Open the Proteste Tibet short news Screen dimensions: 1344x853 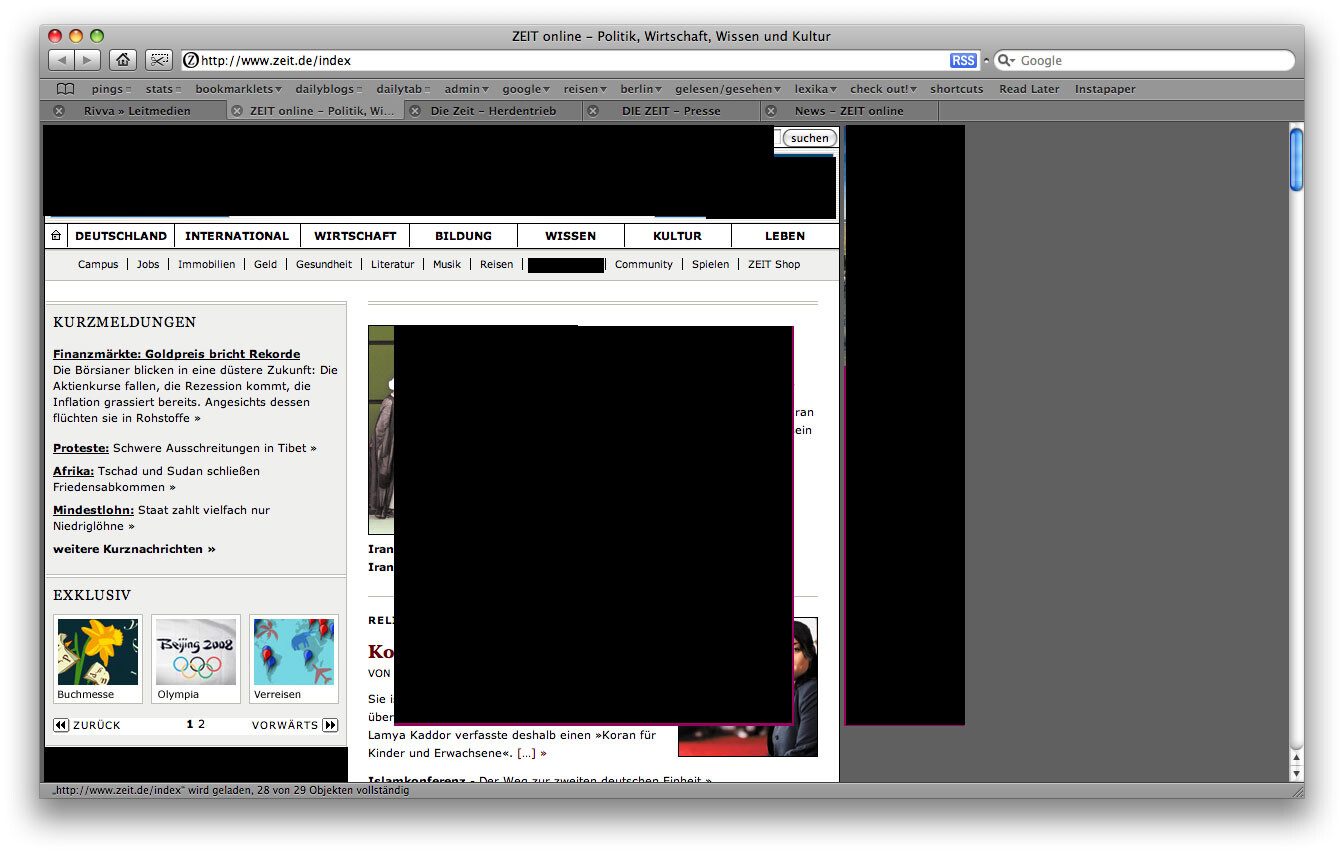click(x=185, y=448)
